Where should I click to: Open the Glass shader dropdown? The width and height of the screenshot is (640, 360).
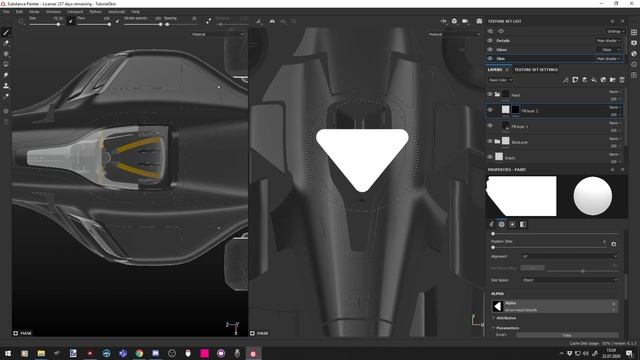coord(609,49)
